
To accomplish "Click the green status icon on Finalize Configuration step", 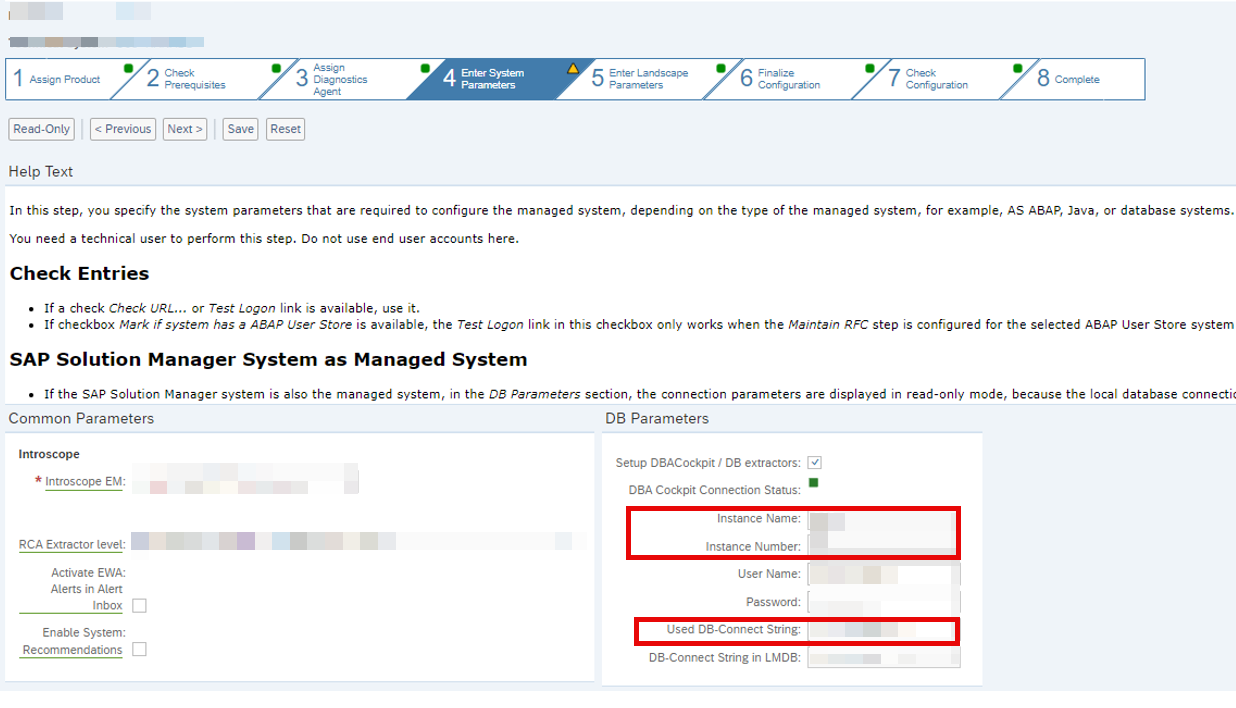I will click(x=869, y=69).
